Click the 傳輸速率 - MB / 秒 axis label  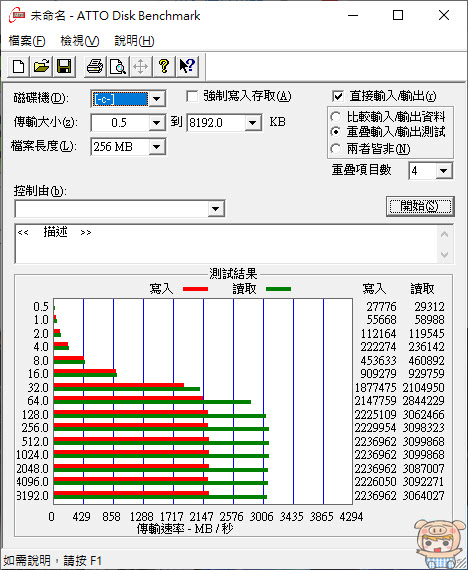click(185, 529)
